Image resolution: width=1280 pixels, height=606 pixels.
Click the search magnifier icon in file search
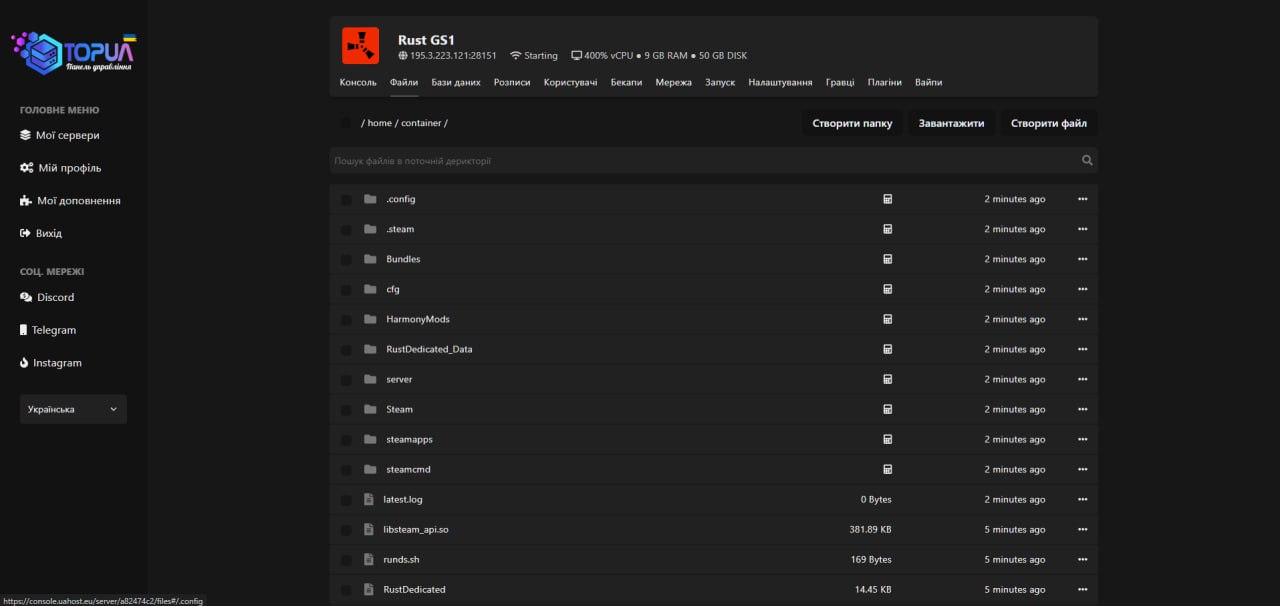pos(1087,161)
